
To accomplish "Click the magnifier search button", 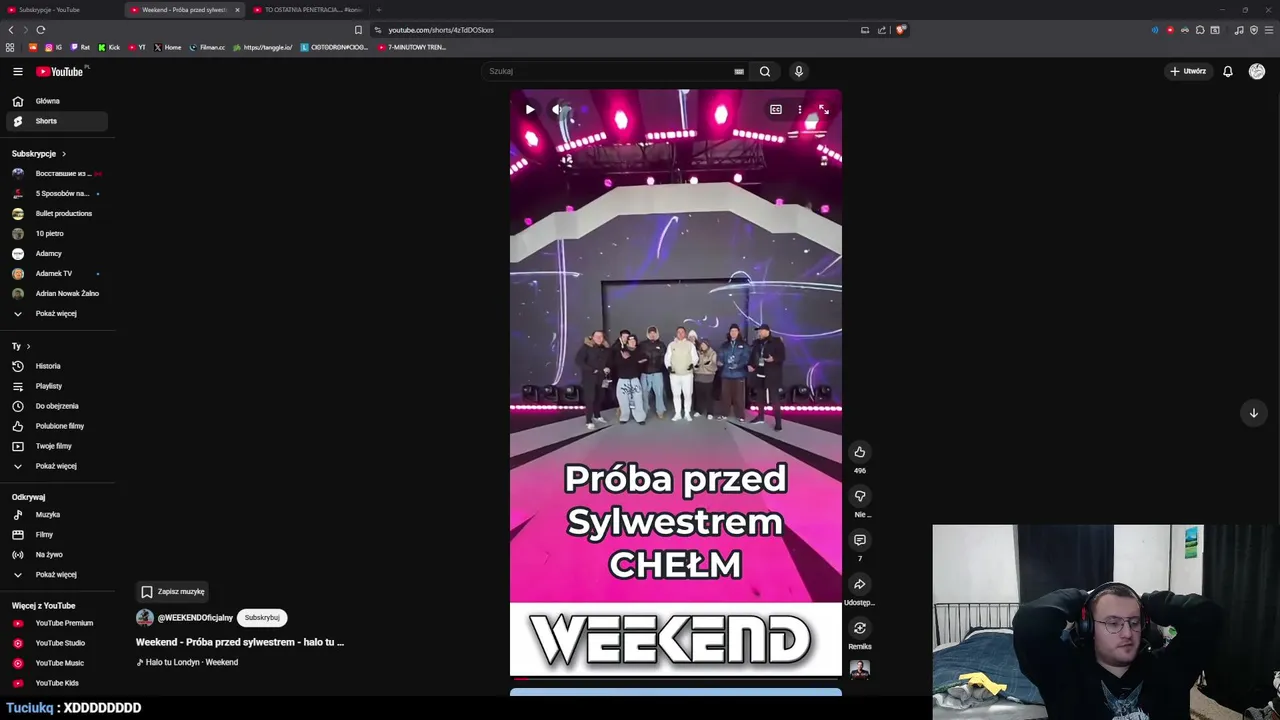I will coord(765,71).
